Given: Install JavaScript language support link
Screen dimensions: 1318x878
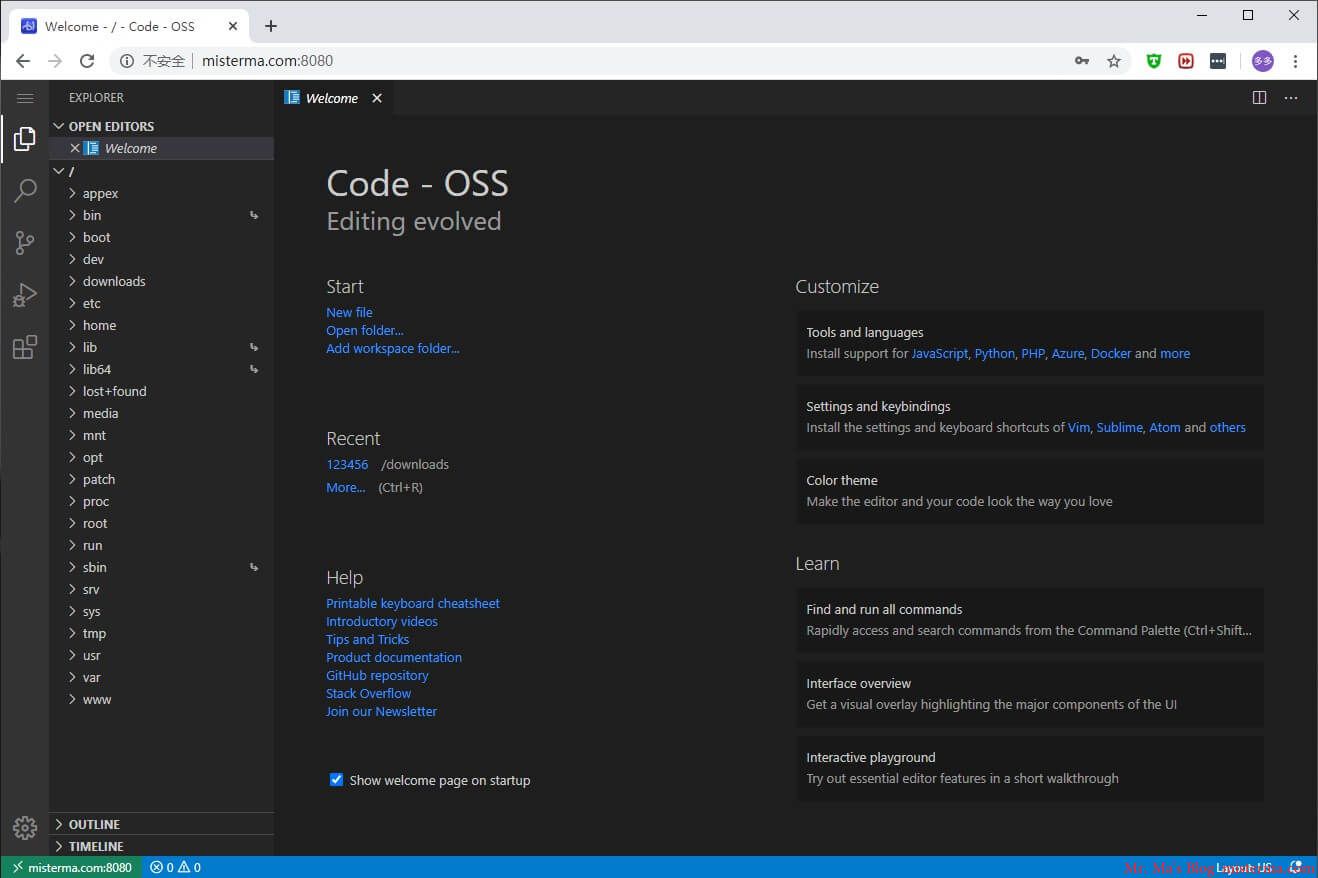Looking at the screenshot, I should (940, 353).
